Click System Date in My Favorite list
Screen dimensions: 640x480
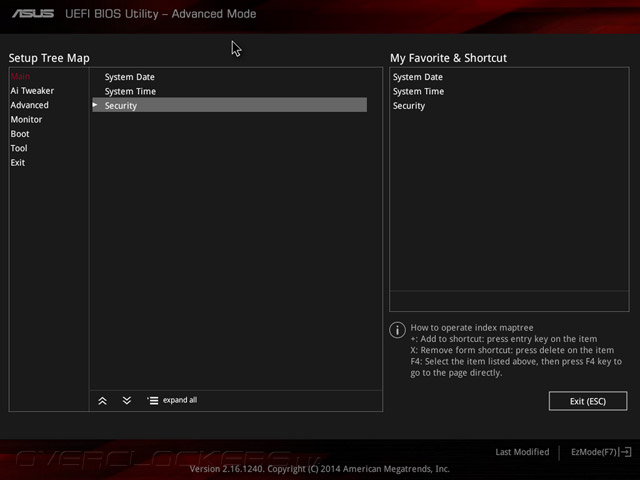(x=418, y=77)
